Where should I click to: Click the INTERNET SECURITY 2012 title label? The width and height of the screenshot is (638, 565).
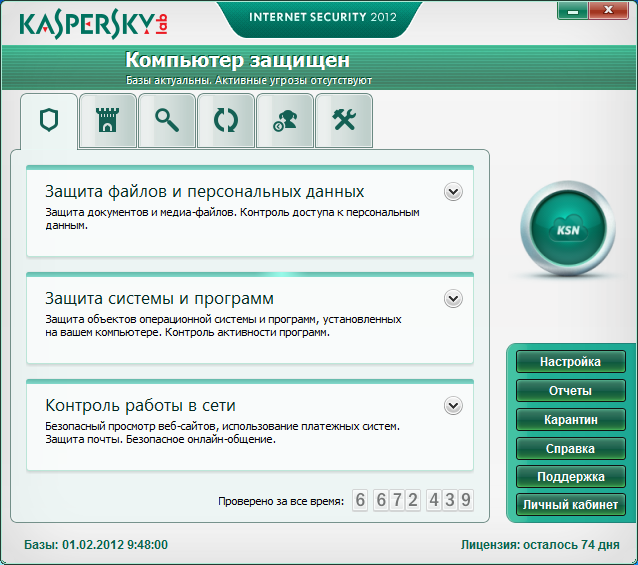(x=323, y=17)
